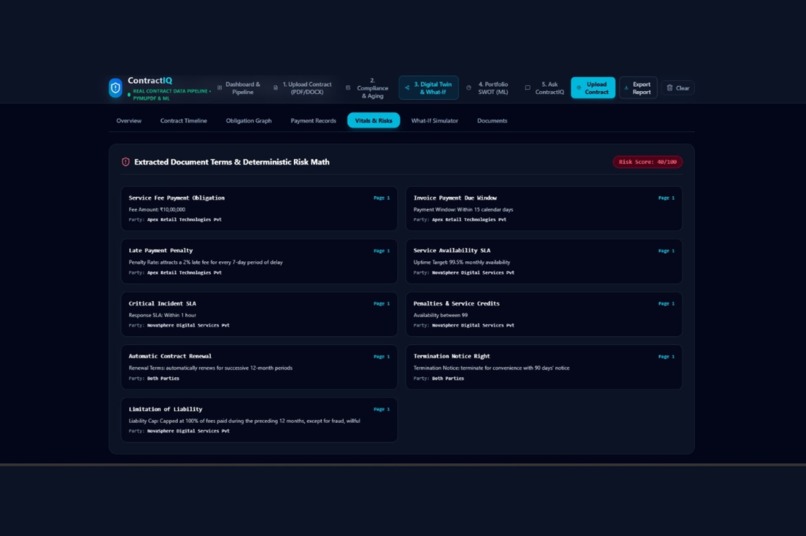Click the Late Payment Penalty card title
Screen dimensions: 806x536
tap(160, 251)
